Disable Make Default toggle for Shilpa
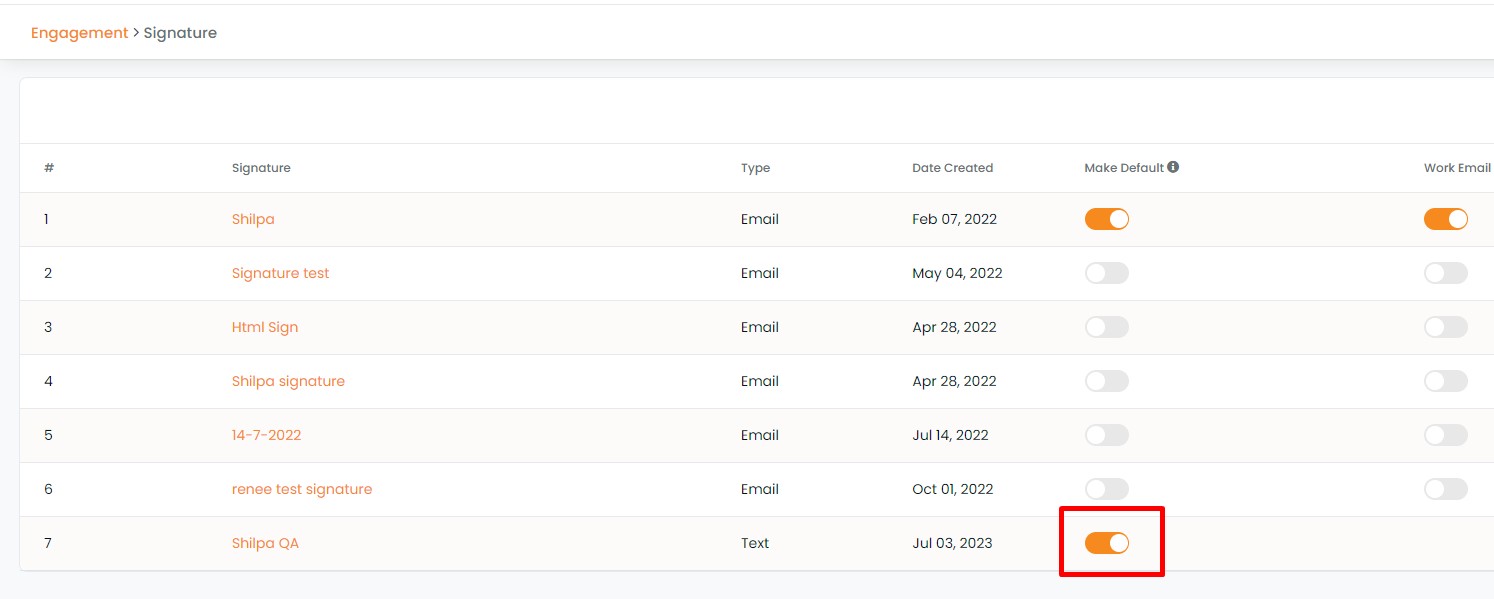 [1106, 219]
